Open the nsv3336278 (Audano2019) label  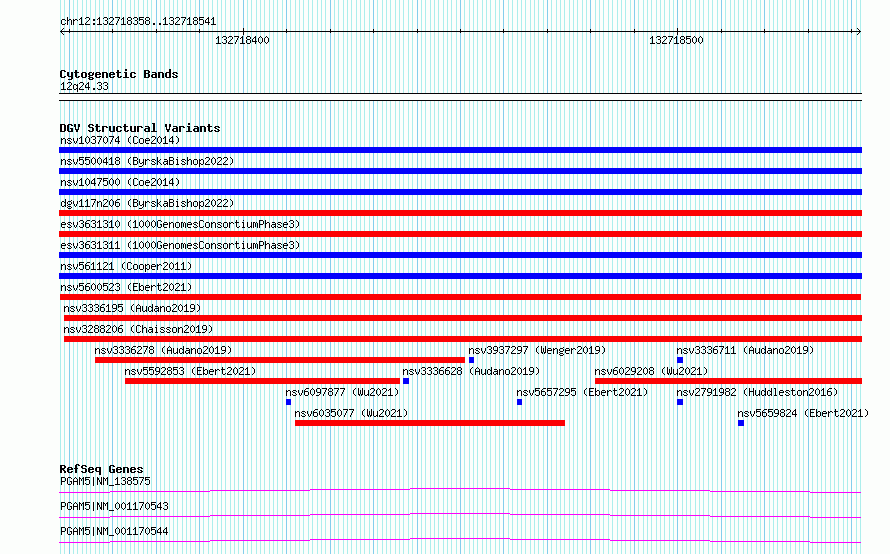163,350
